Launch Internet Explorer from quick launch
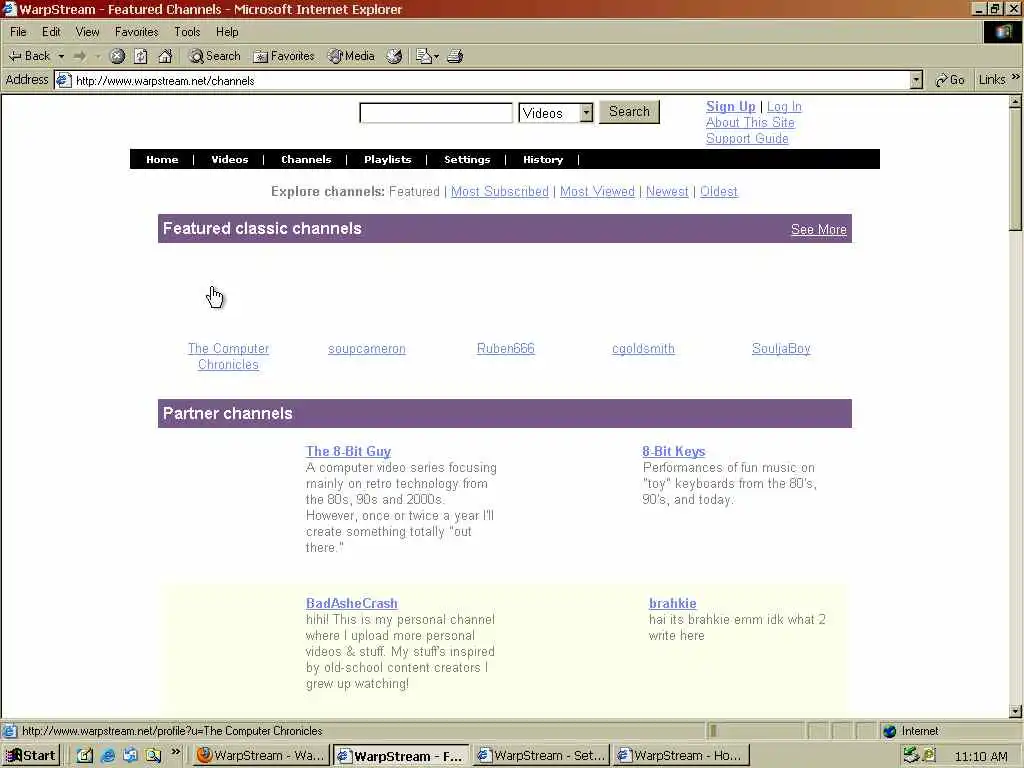The image size is (1024, 768). tap(108, 756)
